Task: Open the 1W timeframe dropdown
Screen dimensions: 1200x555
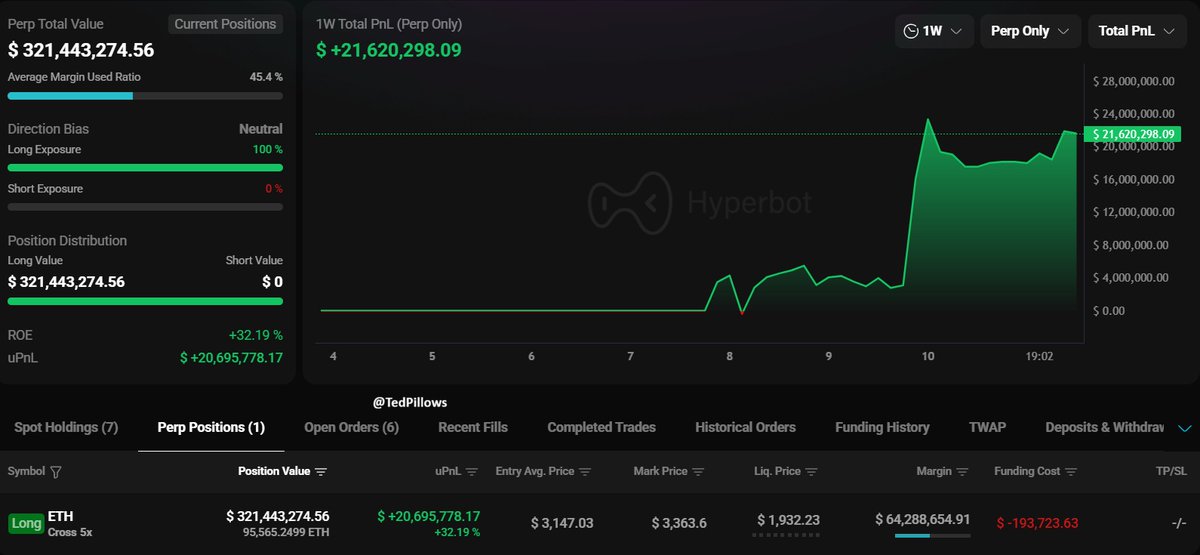Action: (x=934, y=31)
